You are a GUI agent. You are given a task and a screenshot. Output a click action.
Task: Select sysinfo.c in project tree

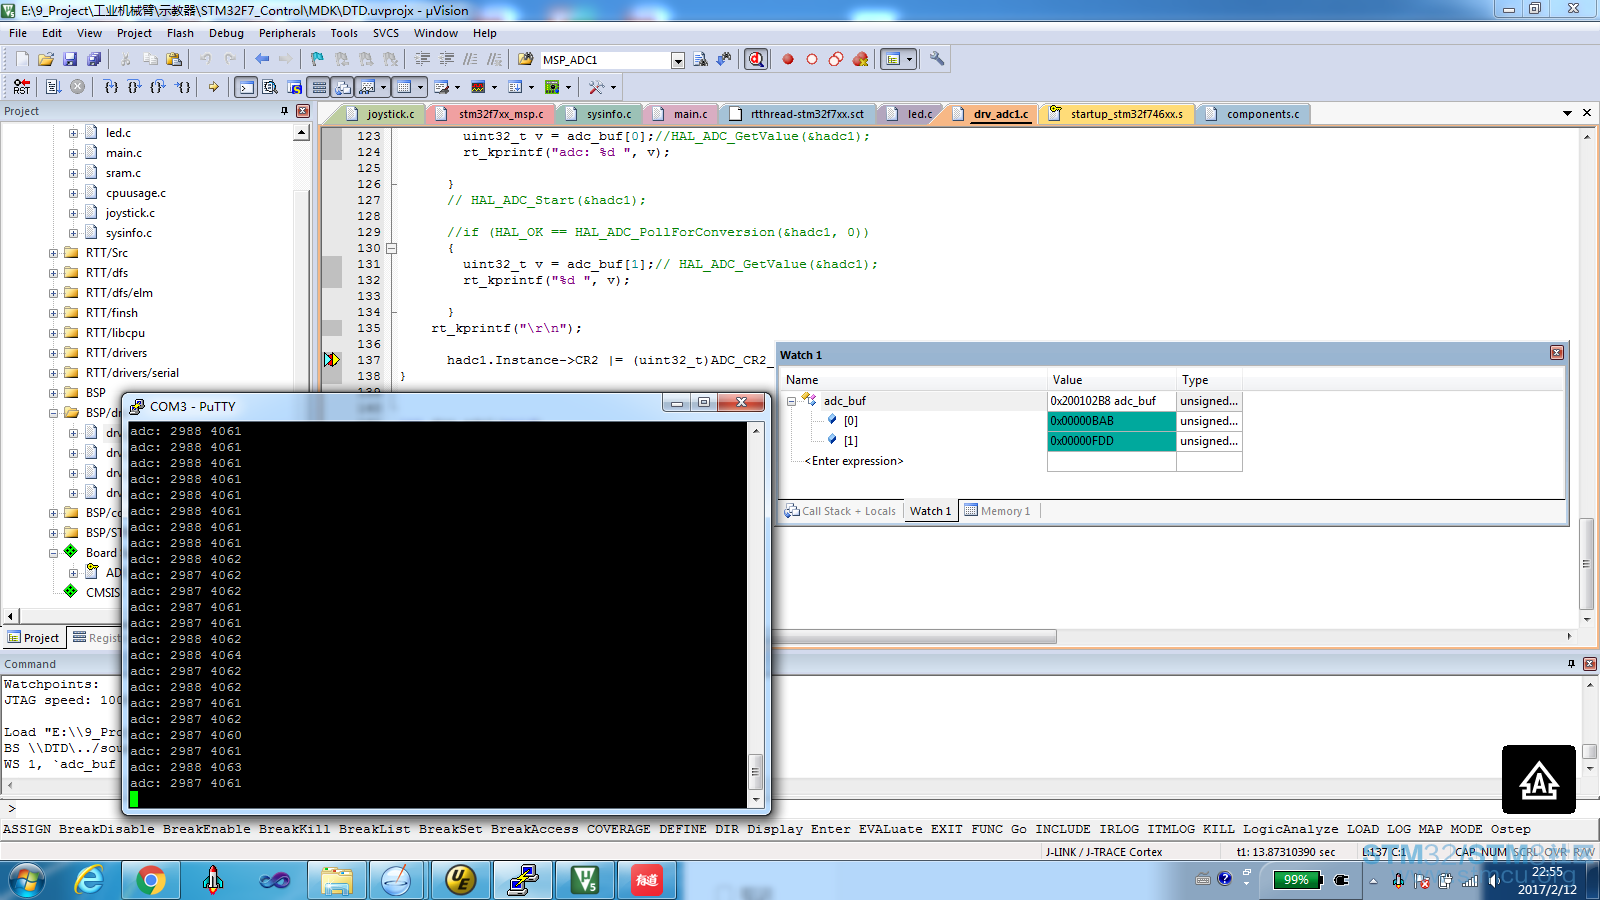point(129,233)
